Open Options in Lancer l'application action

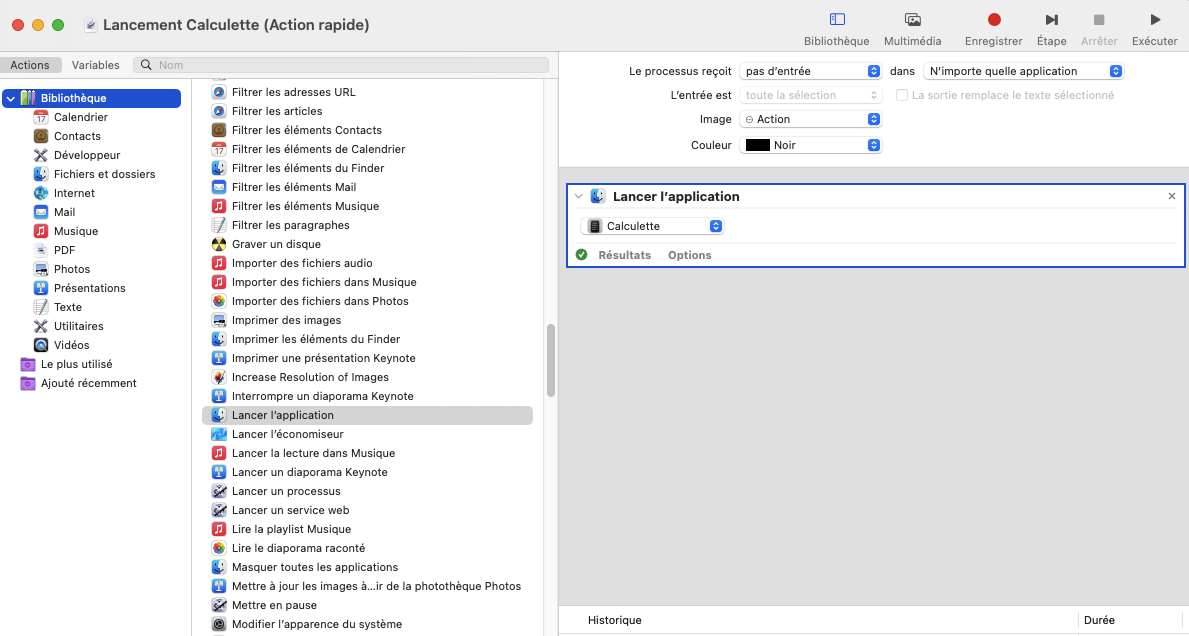coord(689,255)
